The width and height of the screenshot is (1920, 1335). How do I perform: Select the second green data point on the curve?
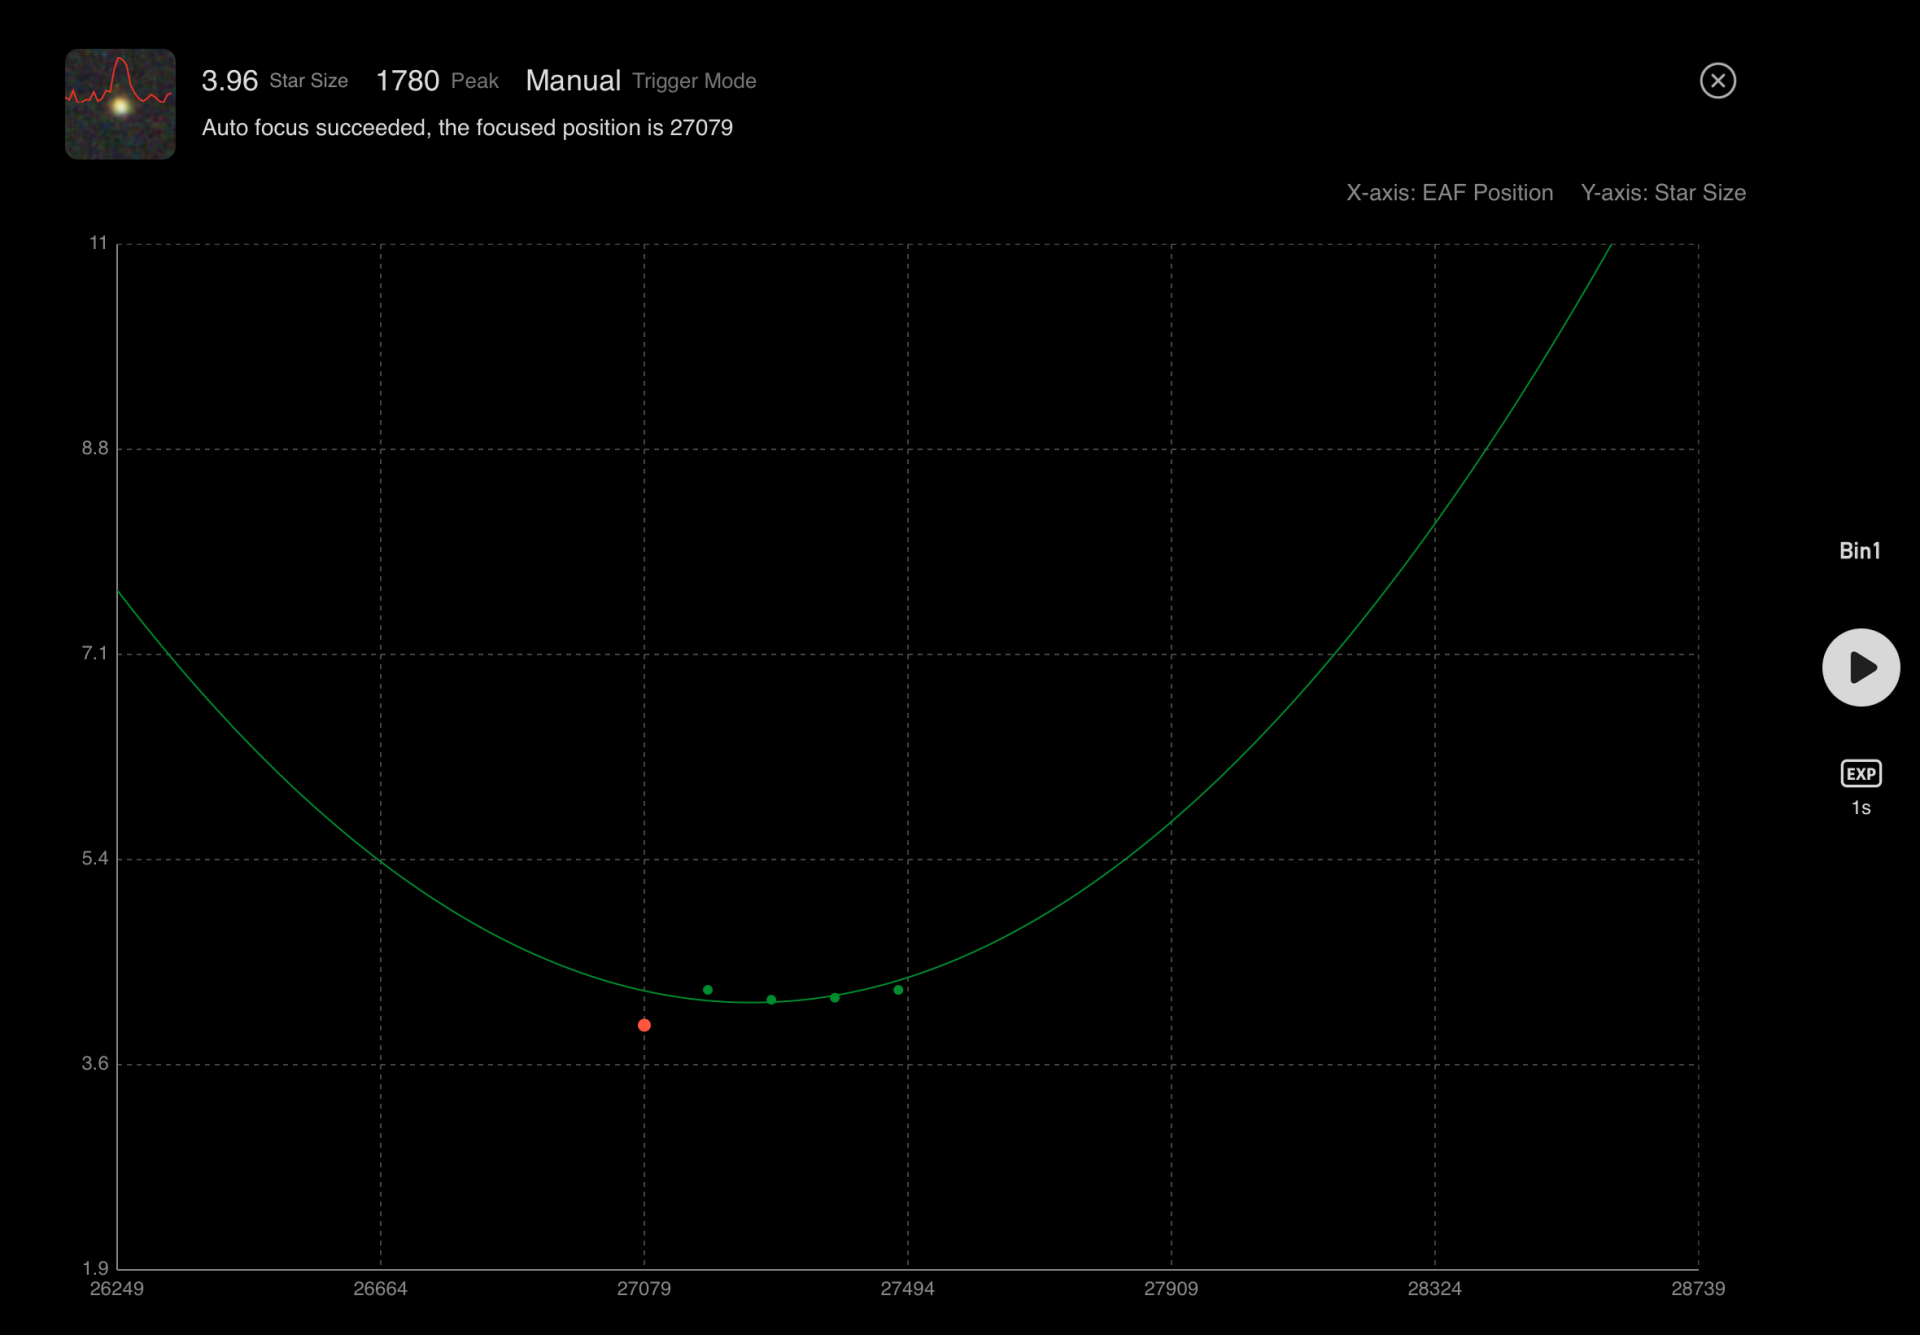point(771,1000)
